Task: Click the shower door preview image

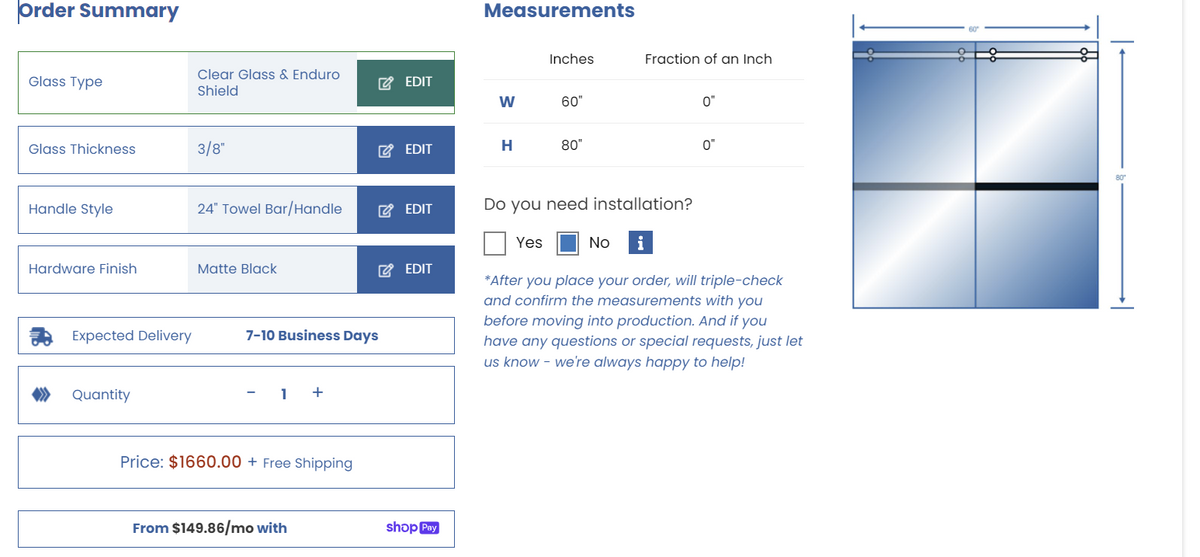Action: tap(975, 175)
